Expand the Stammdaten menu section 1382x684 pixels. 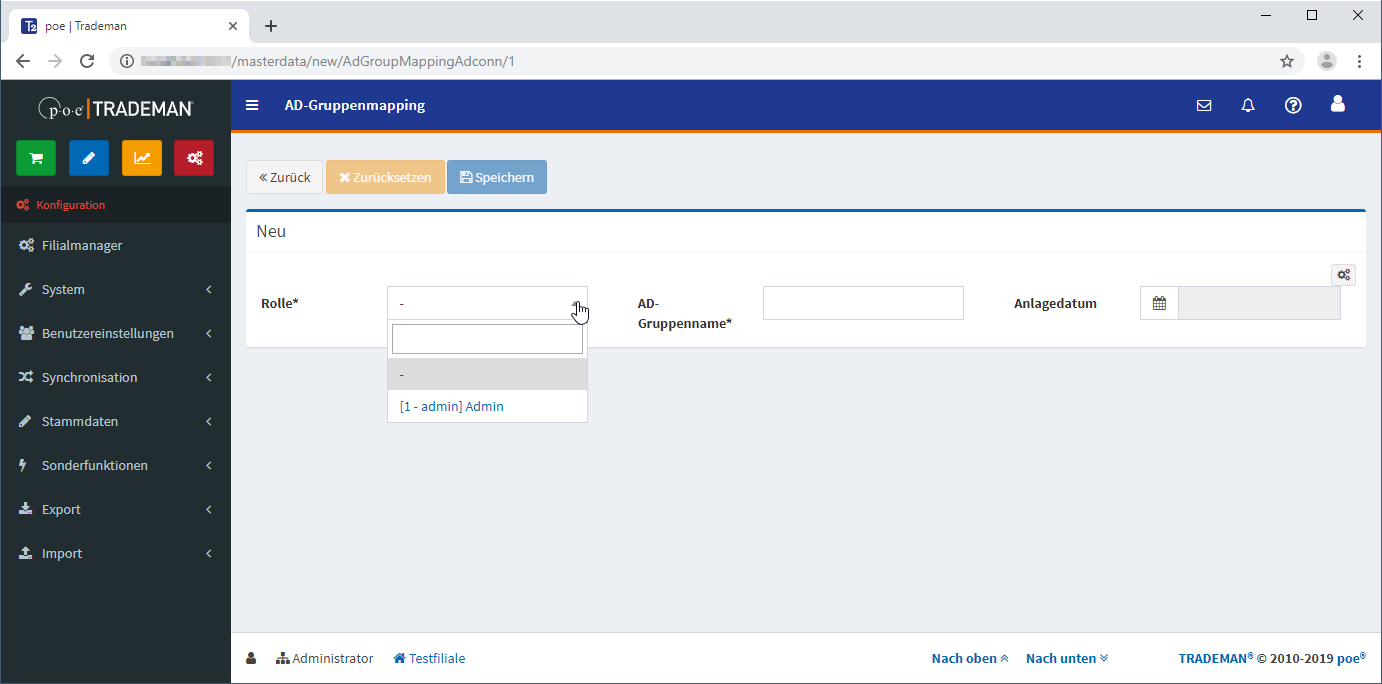(115, 421)
